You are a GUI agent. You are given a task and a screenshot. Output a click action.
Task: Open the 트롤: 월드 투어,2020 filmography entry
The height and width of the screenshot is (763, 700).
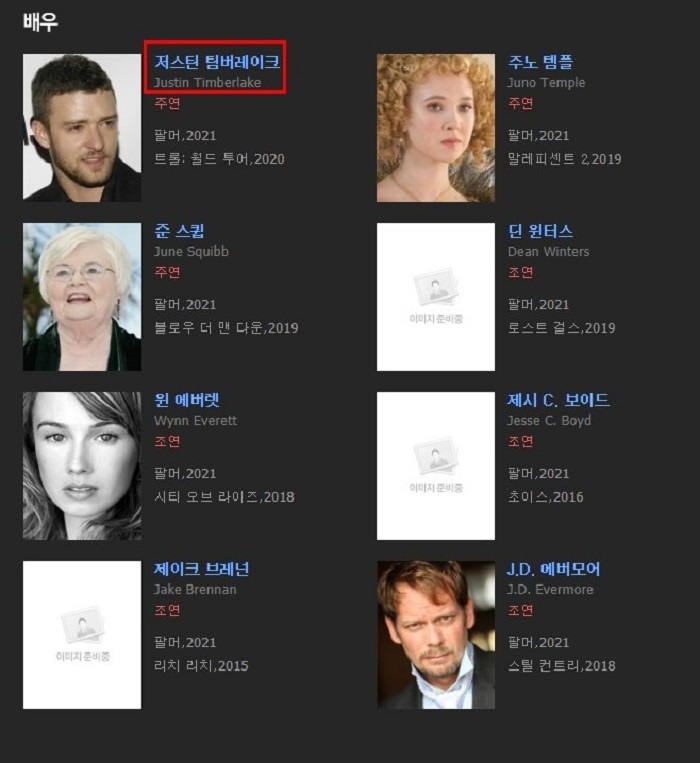click(x=219, y=159)
